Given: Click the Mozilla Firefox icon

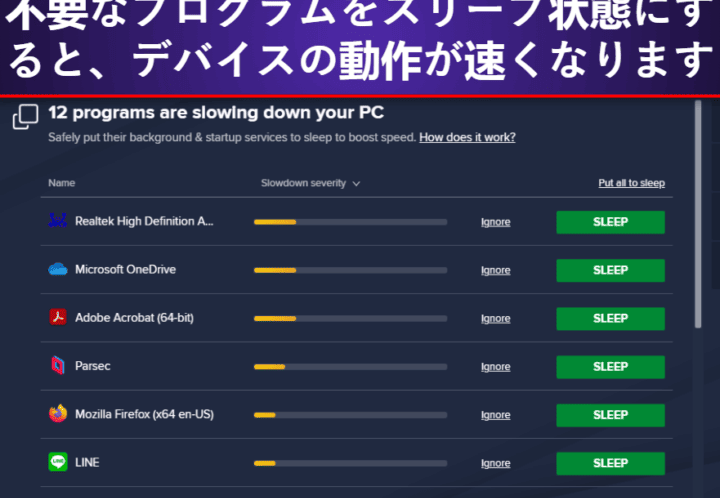Looking at the screenshot, I should point(58,414).
